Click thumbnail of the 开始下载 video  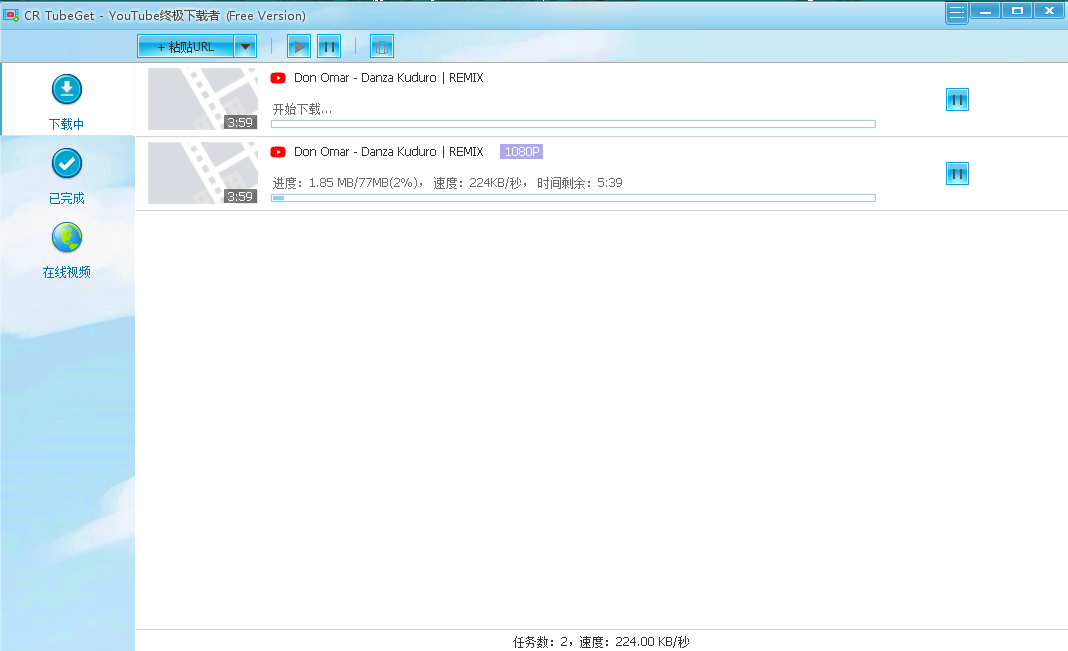(x=203, y=99)
